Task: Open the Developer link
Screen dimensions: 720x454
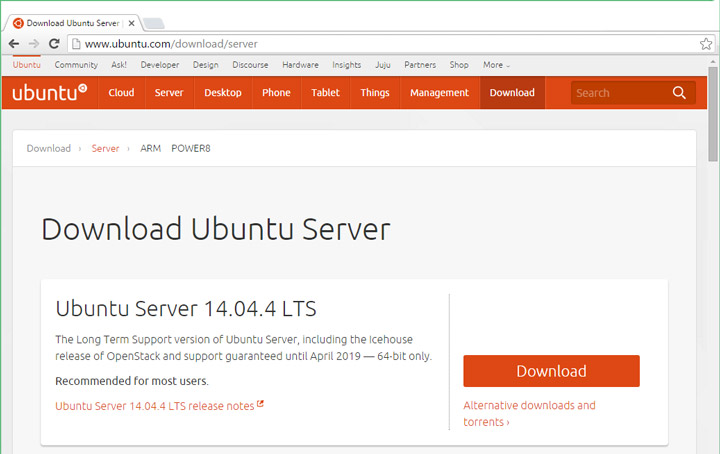Action: pyautogui.click(x=160, y=65)
